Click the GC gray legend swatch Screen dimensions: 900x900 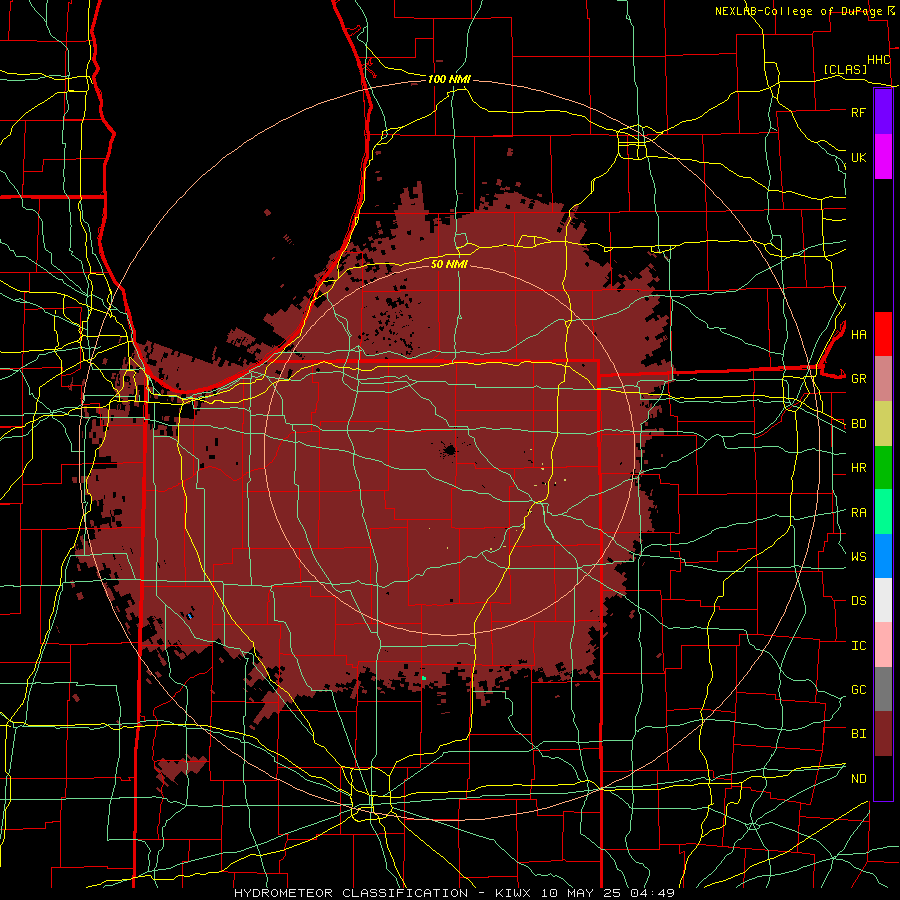pyautogui.click(x=883, y=689)
